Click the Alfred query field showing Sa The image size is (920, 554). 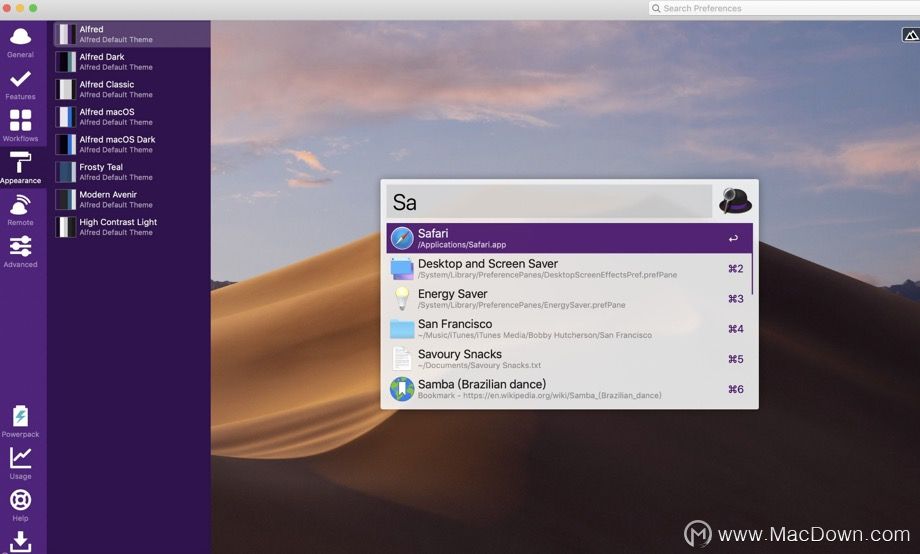click(549, 202)
